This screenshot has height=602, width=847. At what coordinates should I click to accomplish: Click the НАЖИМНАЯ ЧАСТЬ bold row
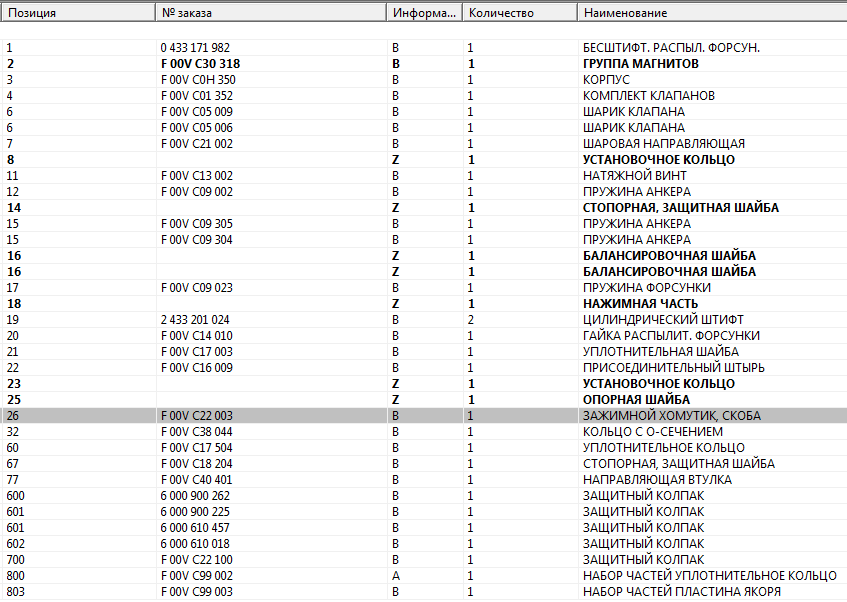tap(640, 304)
